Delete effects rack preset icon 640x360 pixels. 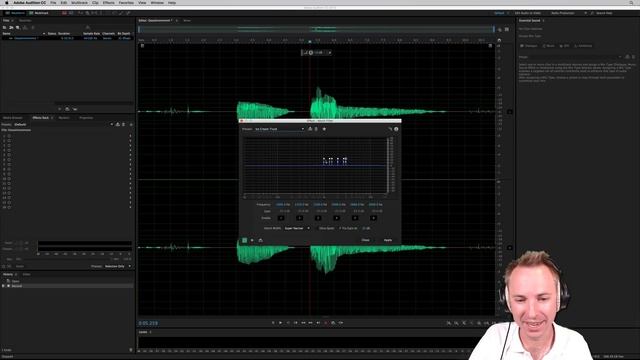click(124, 124)
